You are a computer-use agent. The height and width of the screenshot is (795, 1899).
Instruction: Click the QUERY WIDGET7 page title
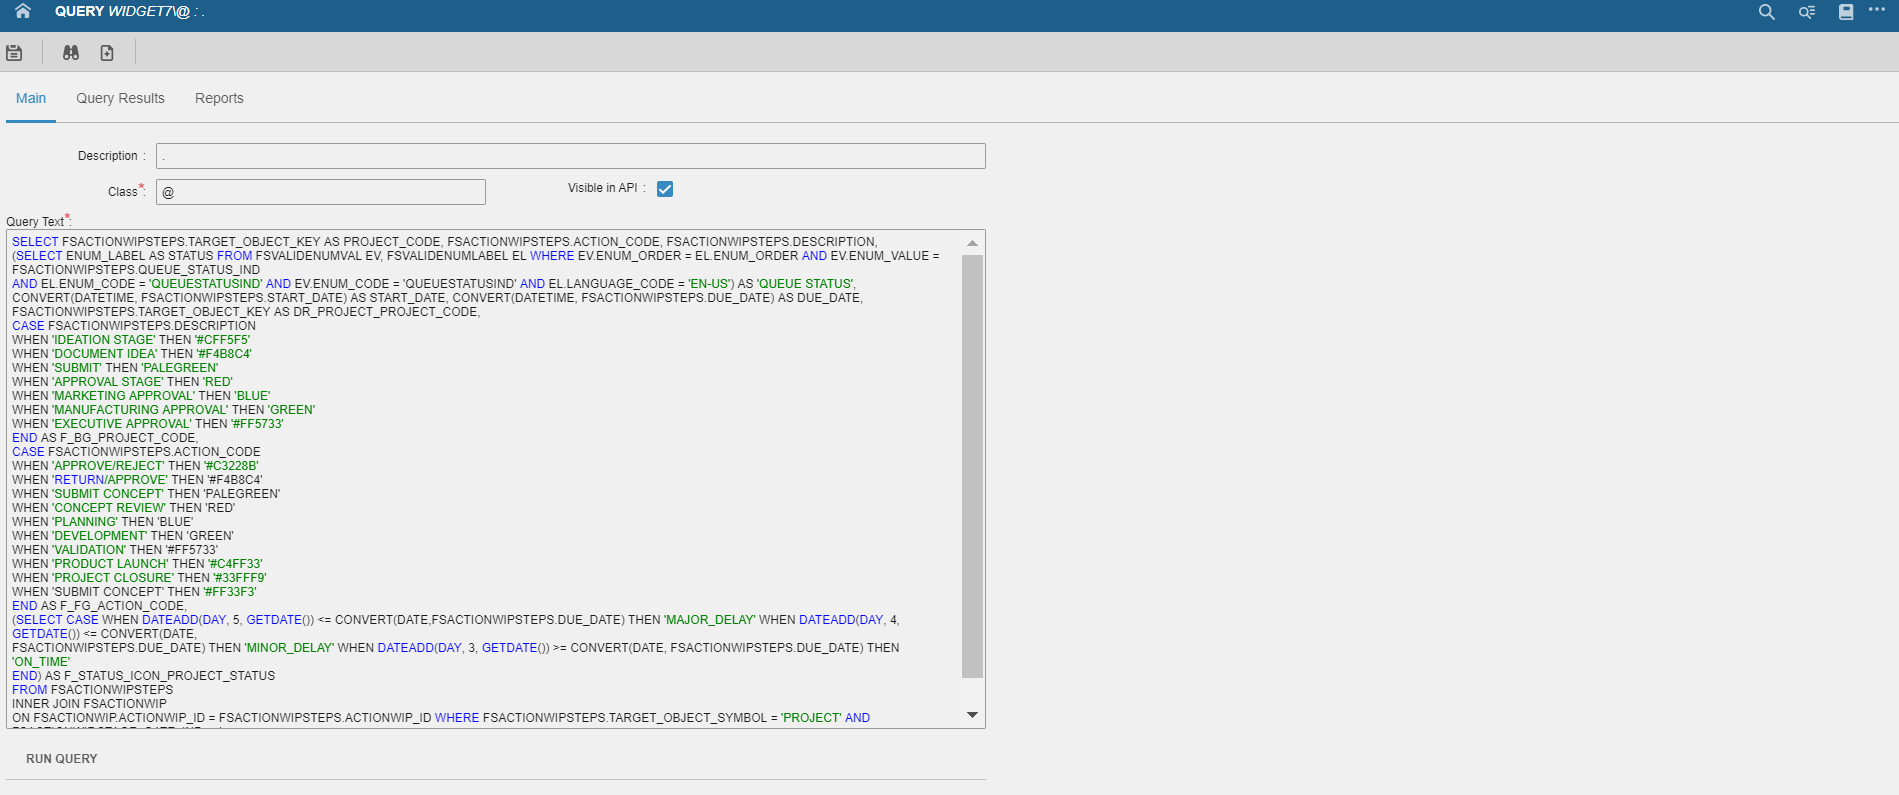click(x=122, y=12)
